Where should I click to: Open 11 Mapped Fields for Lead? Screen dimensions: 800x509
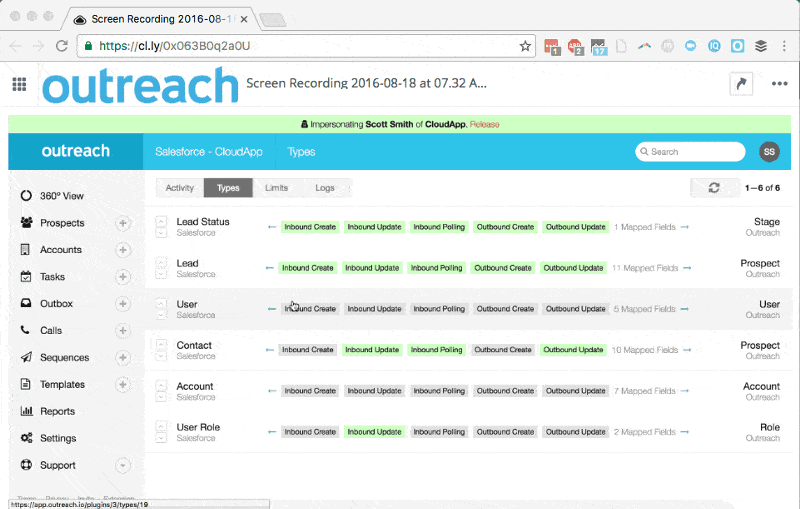(645, 268)
